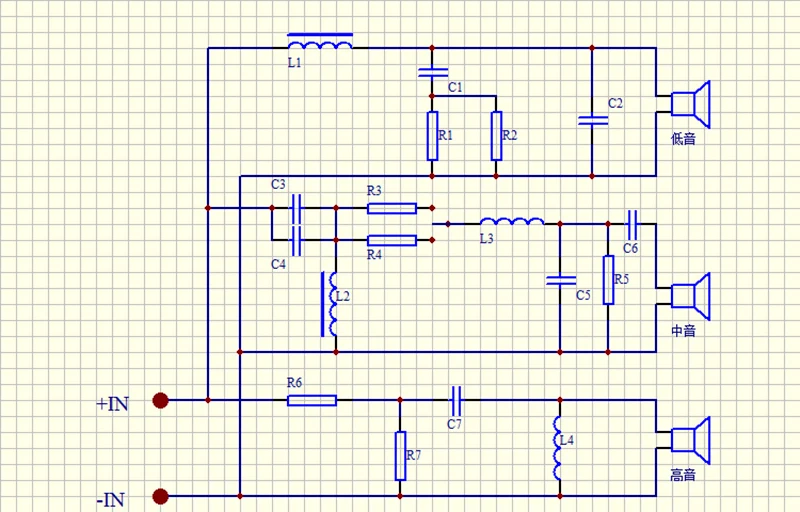Select the R1 resistor symbol
This screenshot has width=800, height=512.
(432, 136)
